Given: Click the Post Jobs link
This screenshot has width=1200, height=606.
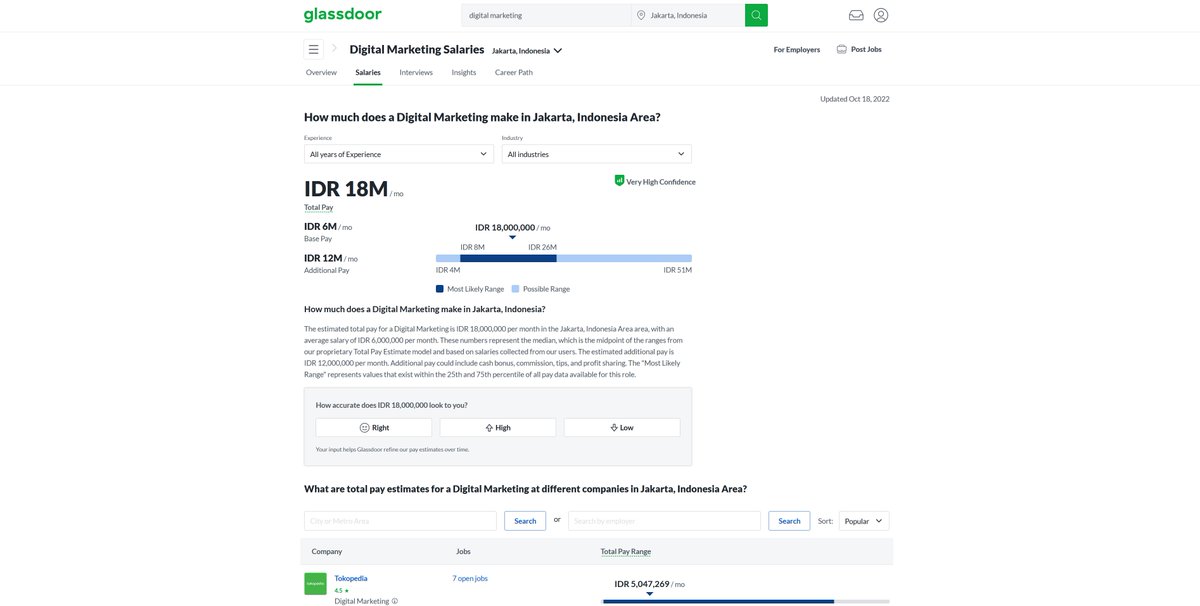Looking at the screenshot, I should (x=866, y=49).
